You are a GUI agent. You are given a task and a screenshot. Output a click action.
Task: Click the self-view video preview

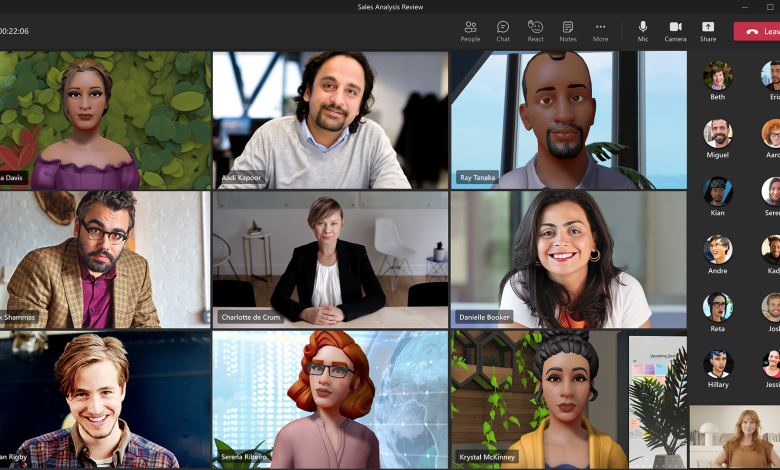point(735,437)
